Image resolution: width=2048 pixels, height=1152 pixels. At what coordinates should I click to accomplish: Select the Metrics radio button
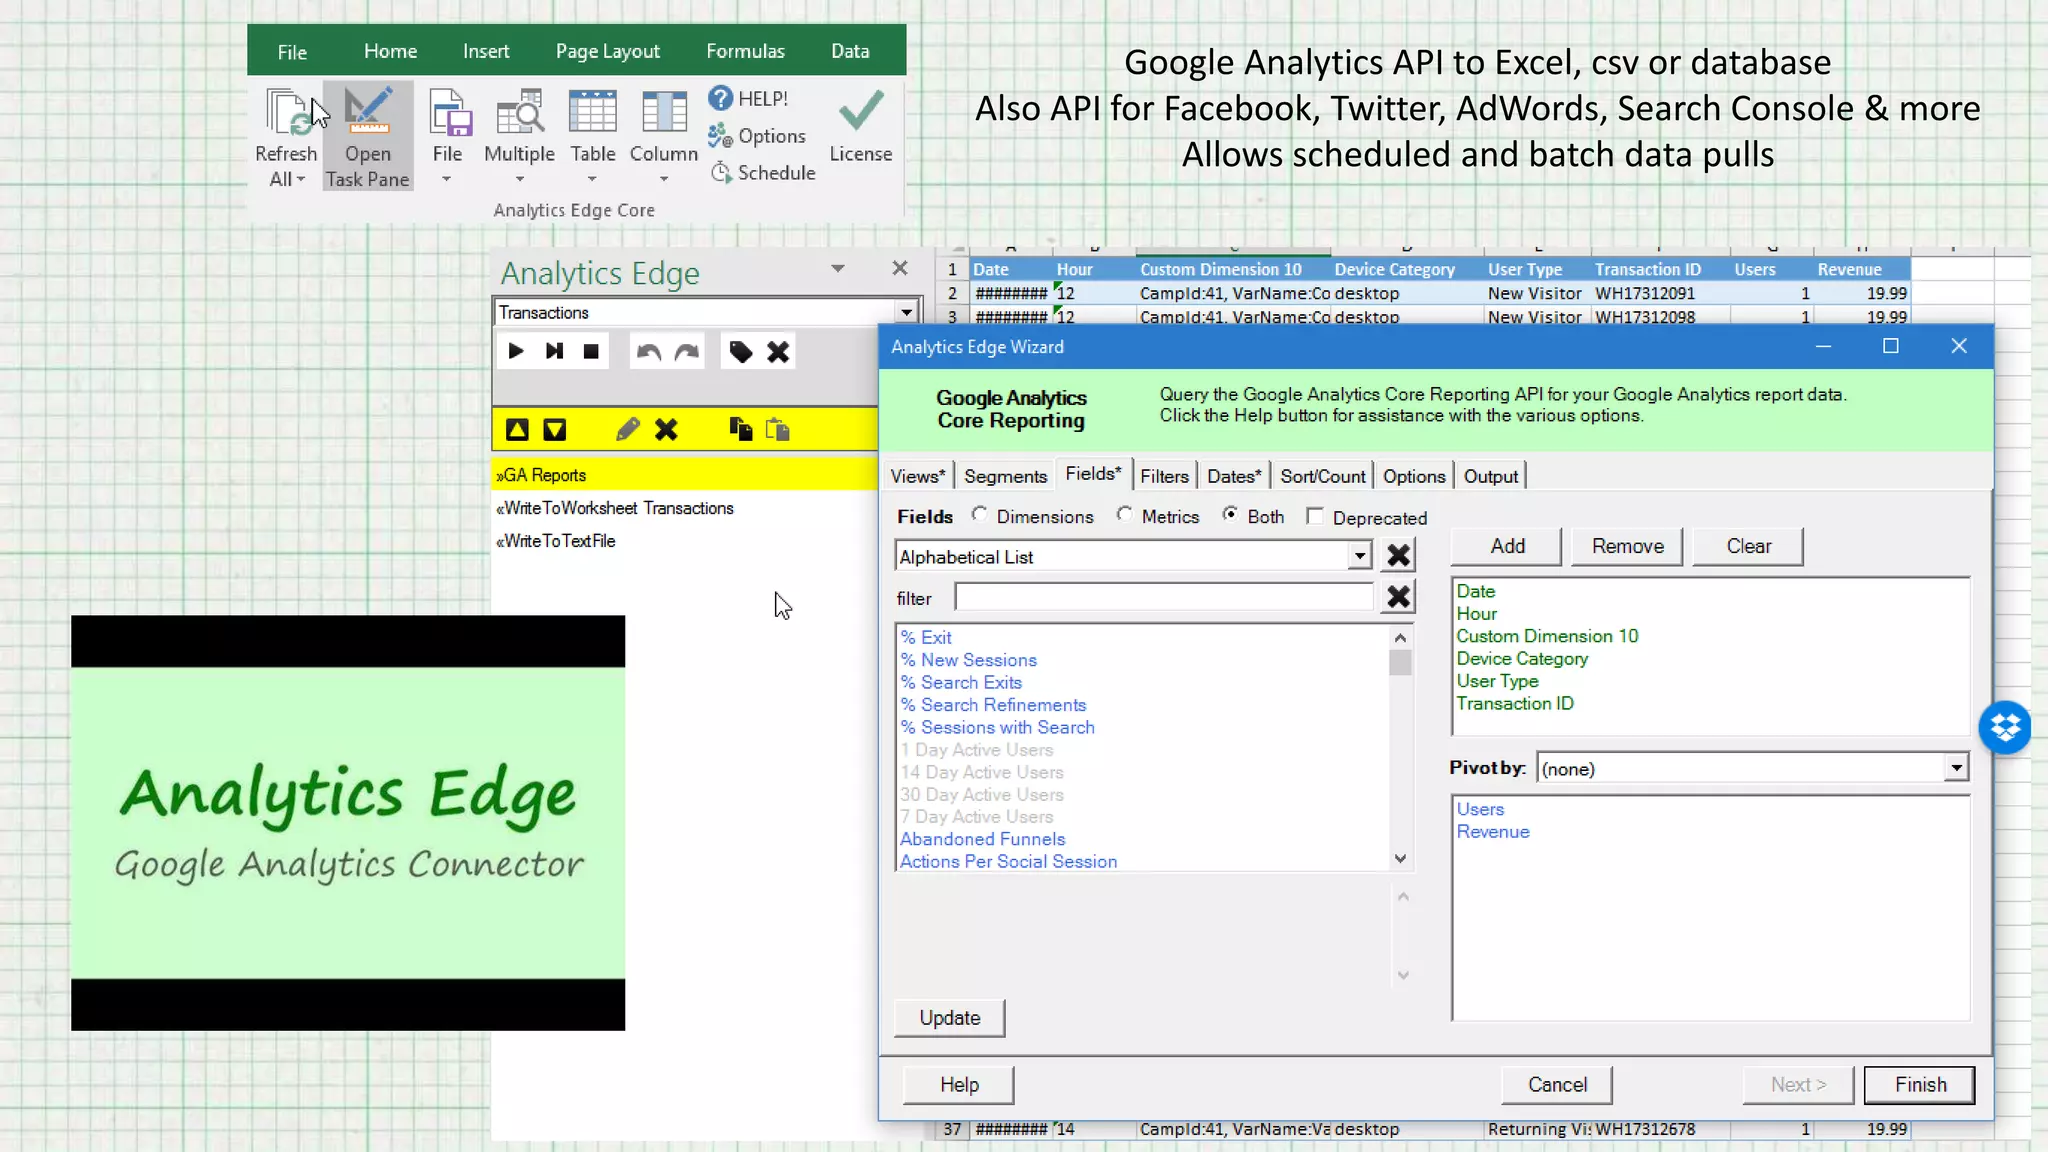(x=1124, y=514)
